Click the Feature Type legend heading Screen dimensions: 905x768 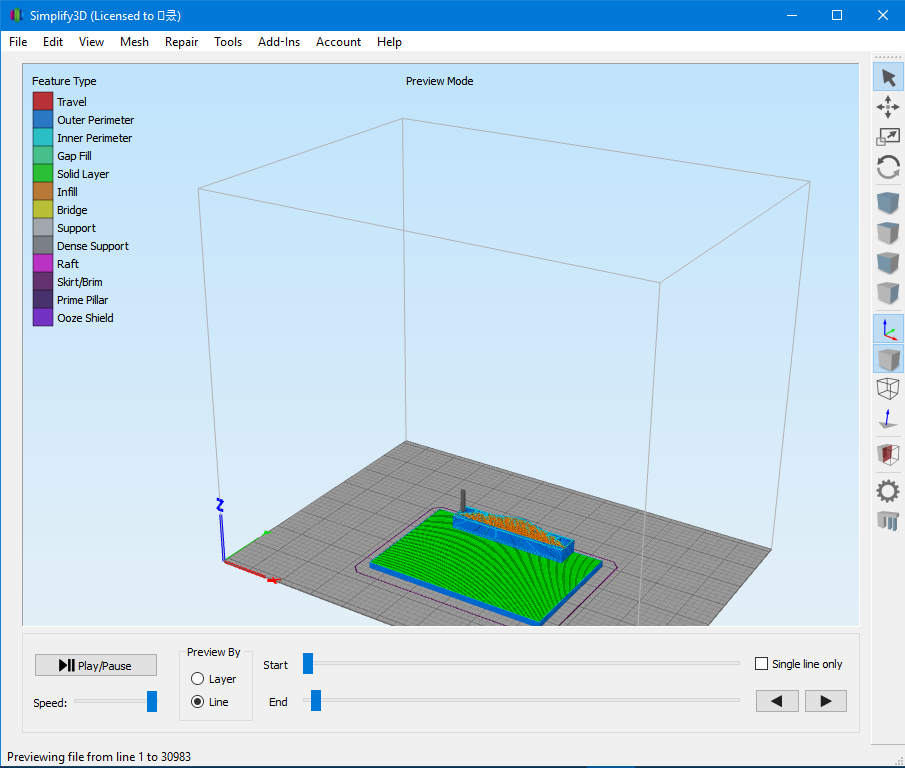(64, 81)
